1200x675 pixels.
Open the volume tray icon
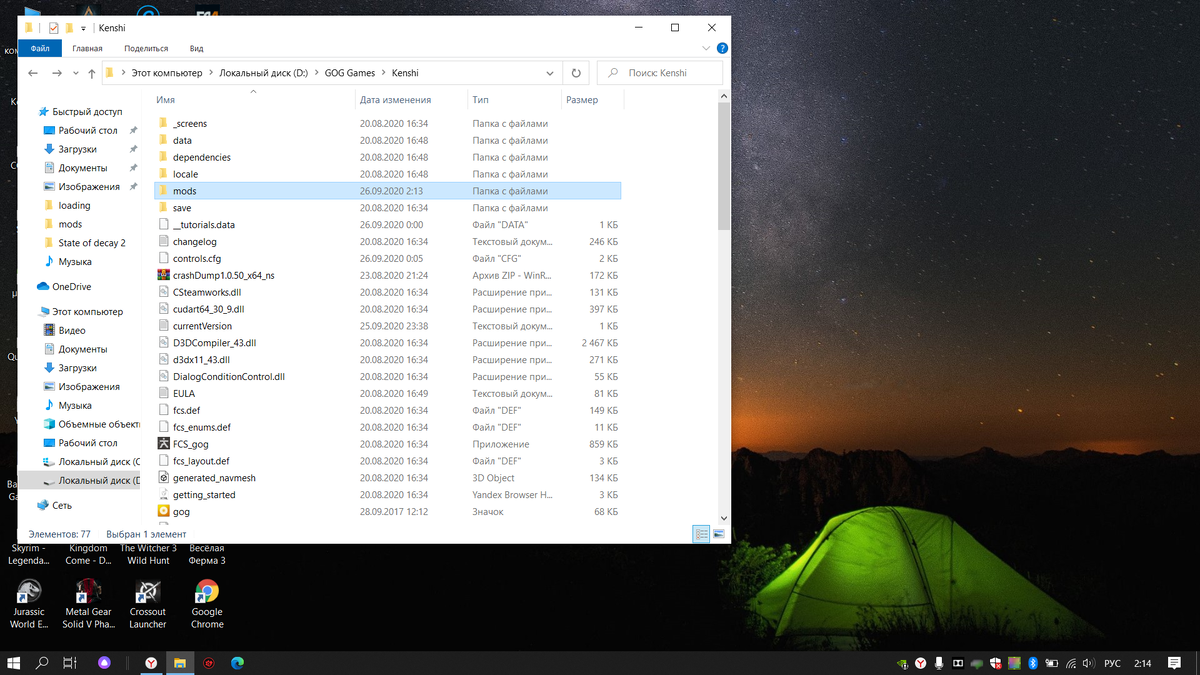(1089, 663)
